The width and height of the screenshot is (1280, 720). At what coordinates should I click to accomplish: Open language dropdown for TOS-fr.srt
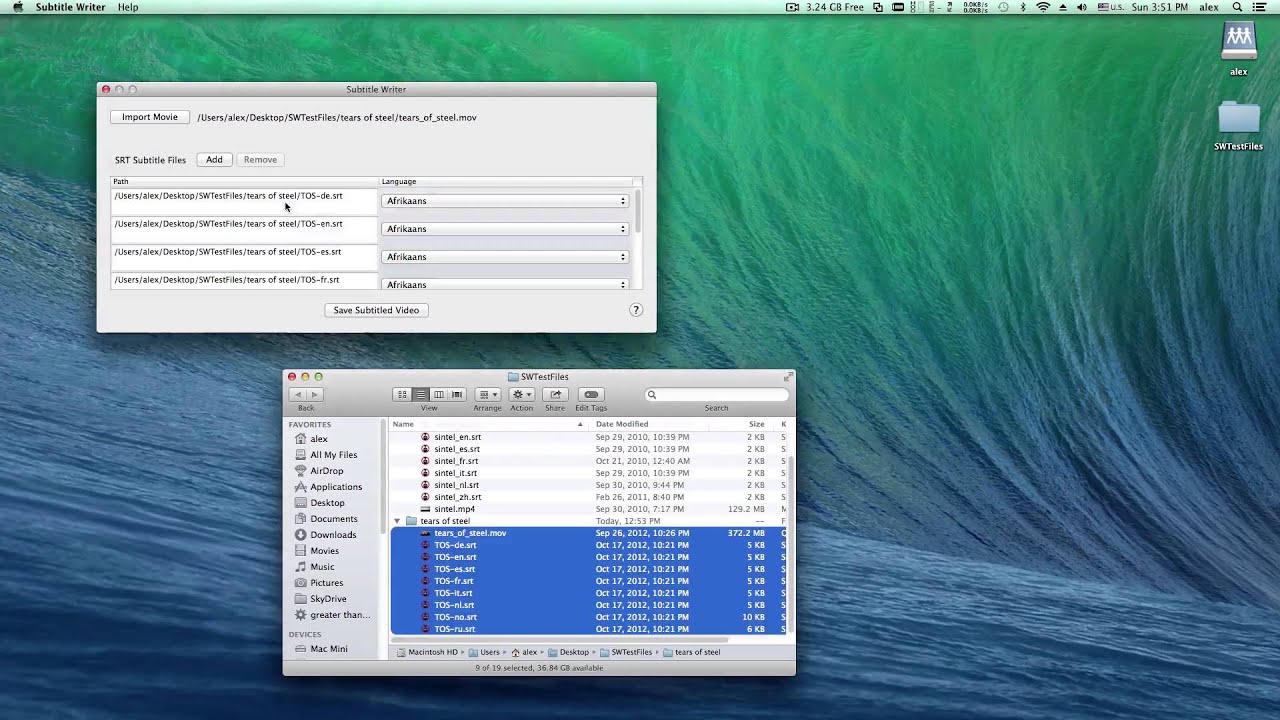(x=504, y=284)
